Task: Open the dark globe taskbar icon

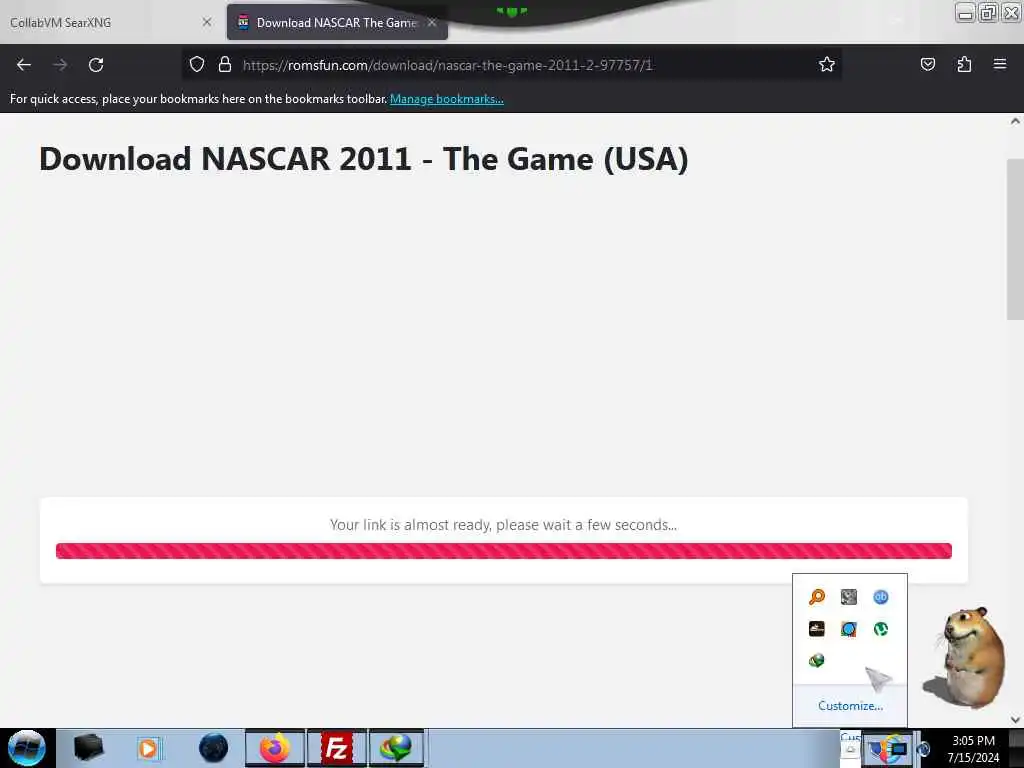Action: click(213, 748)
